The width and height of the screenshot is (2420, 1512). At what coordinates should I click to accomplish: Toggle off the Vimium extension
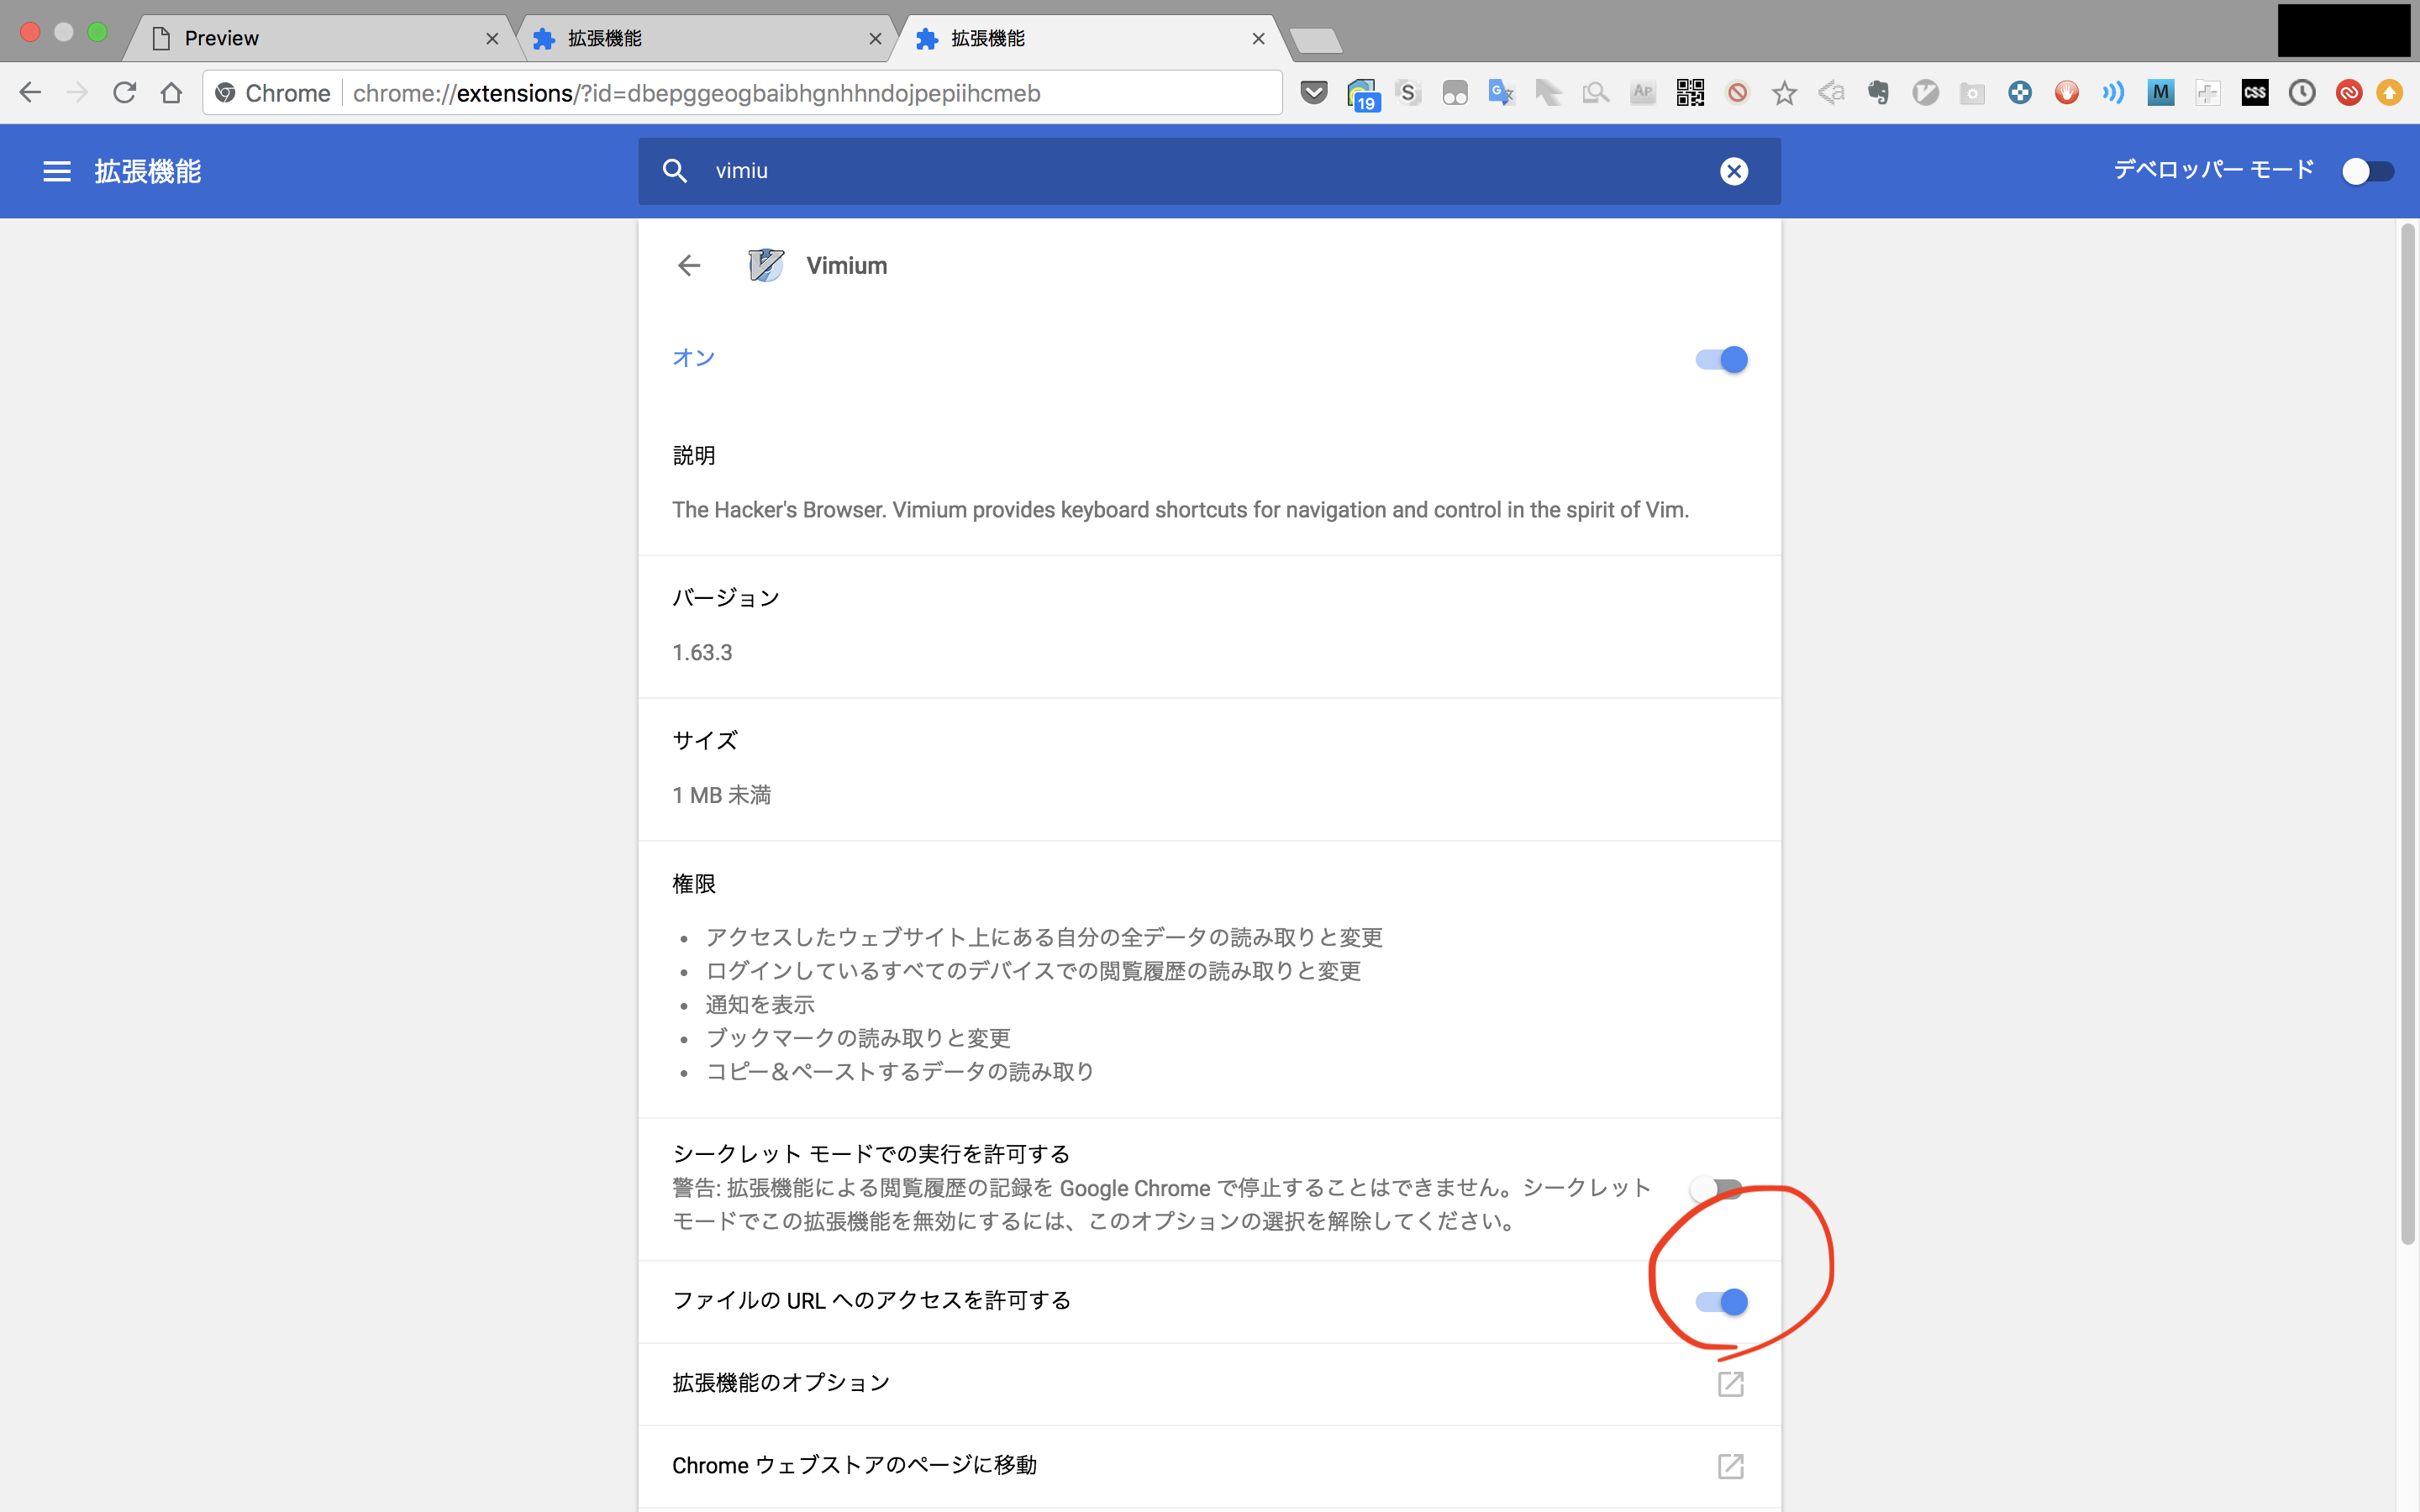click(x=1722, y=359)
